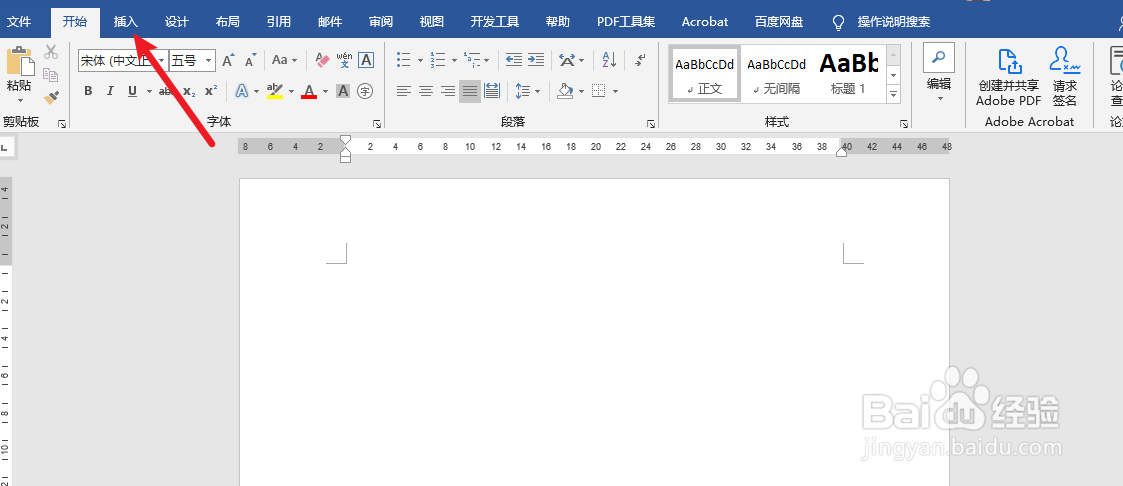Apply the 正文 (Normal) style
The image size is (1123, 486).
point(705,74)
